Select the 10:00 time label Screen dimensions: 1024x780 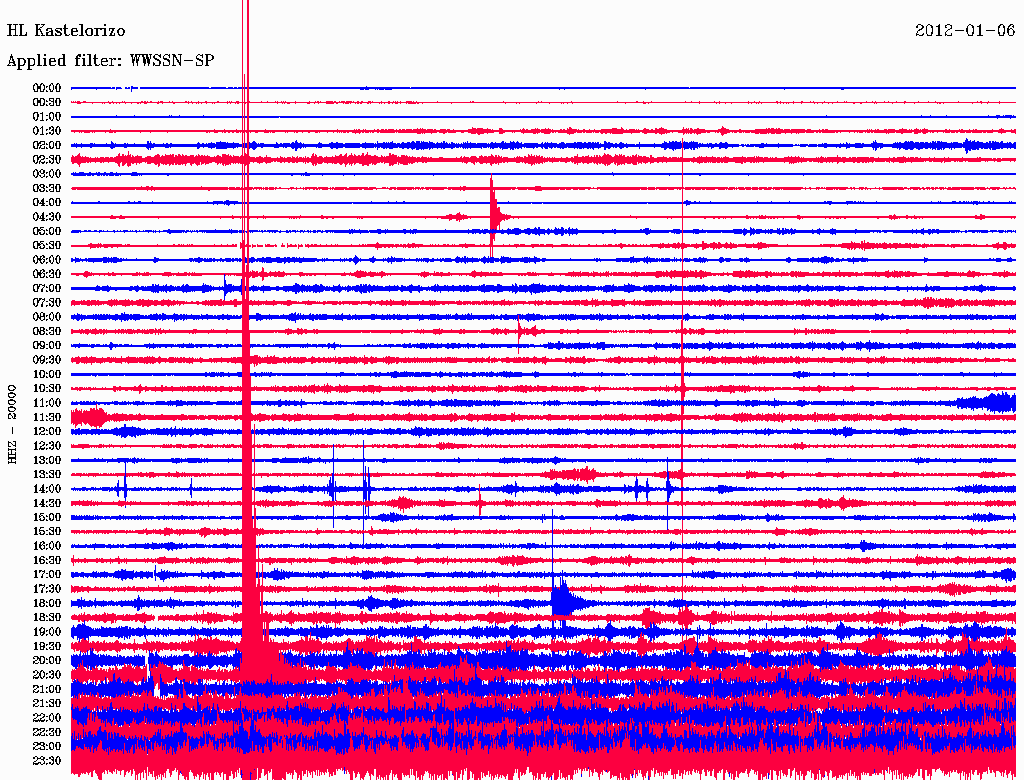point(47,374)
